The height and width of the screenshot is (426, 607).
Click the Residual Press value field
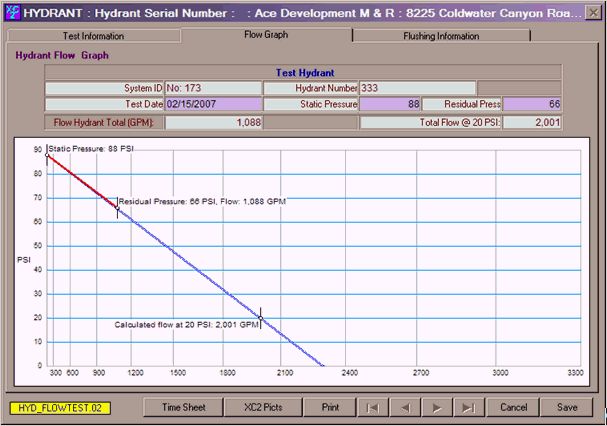tap(532, 103)
